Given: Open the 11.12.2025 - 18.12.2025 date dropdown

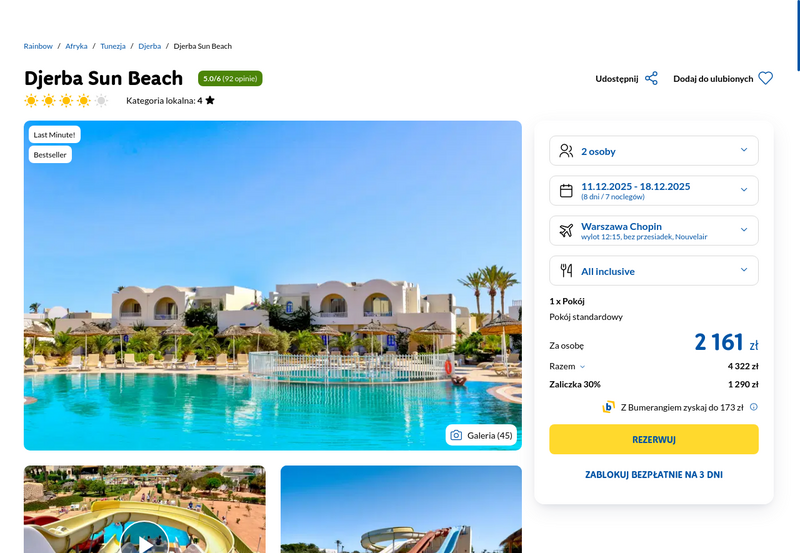Looking at the screenshot, I should tap(654, 191).
